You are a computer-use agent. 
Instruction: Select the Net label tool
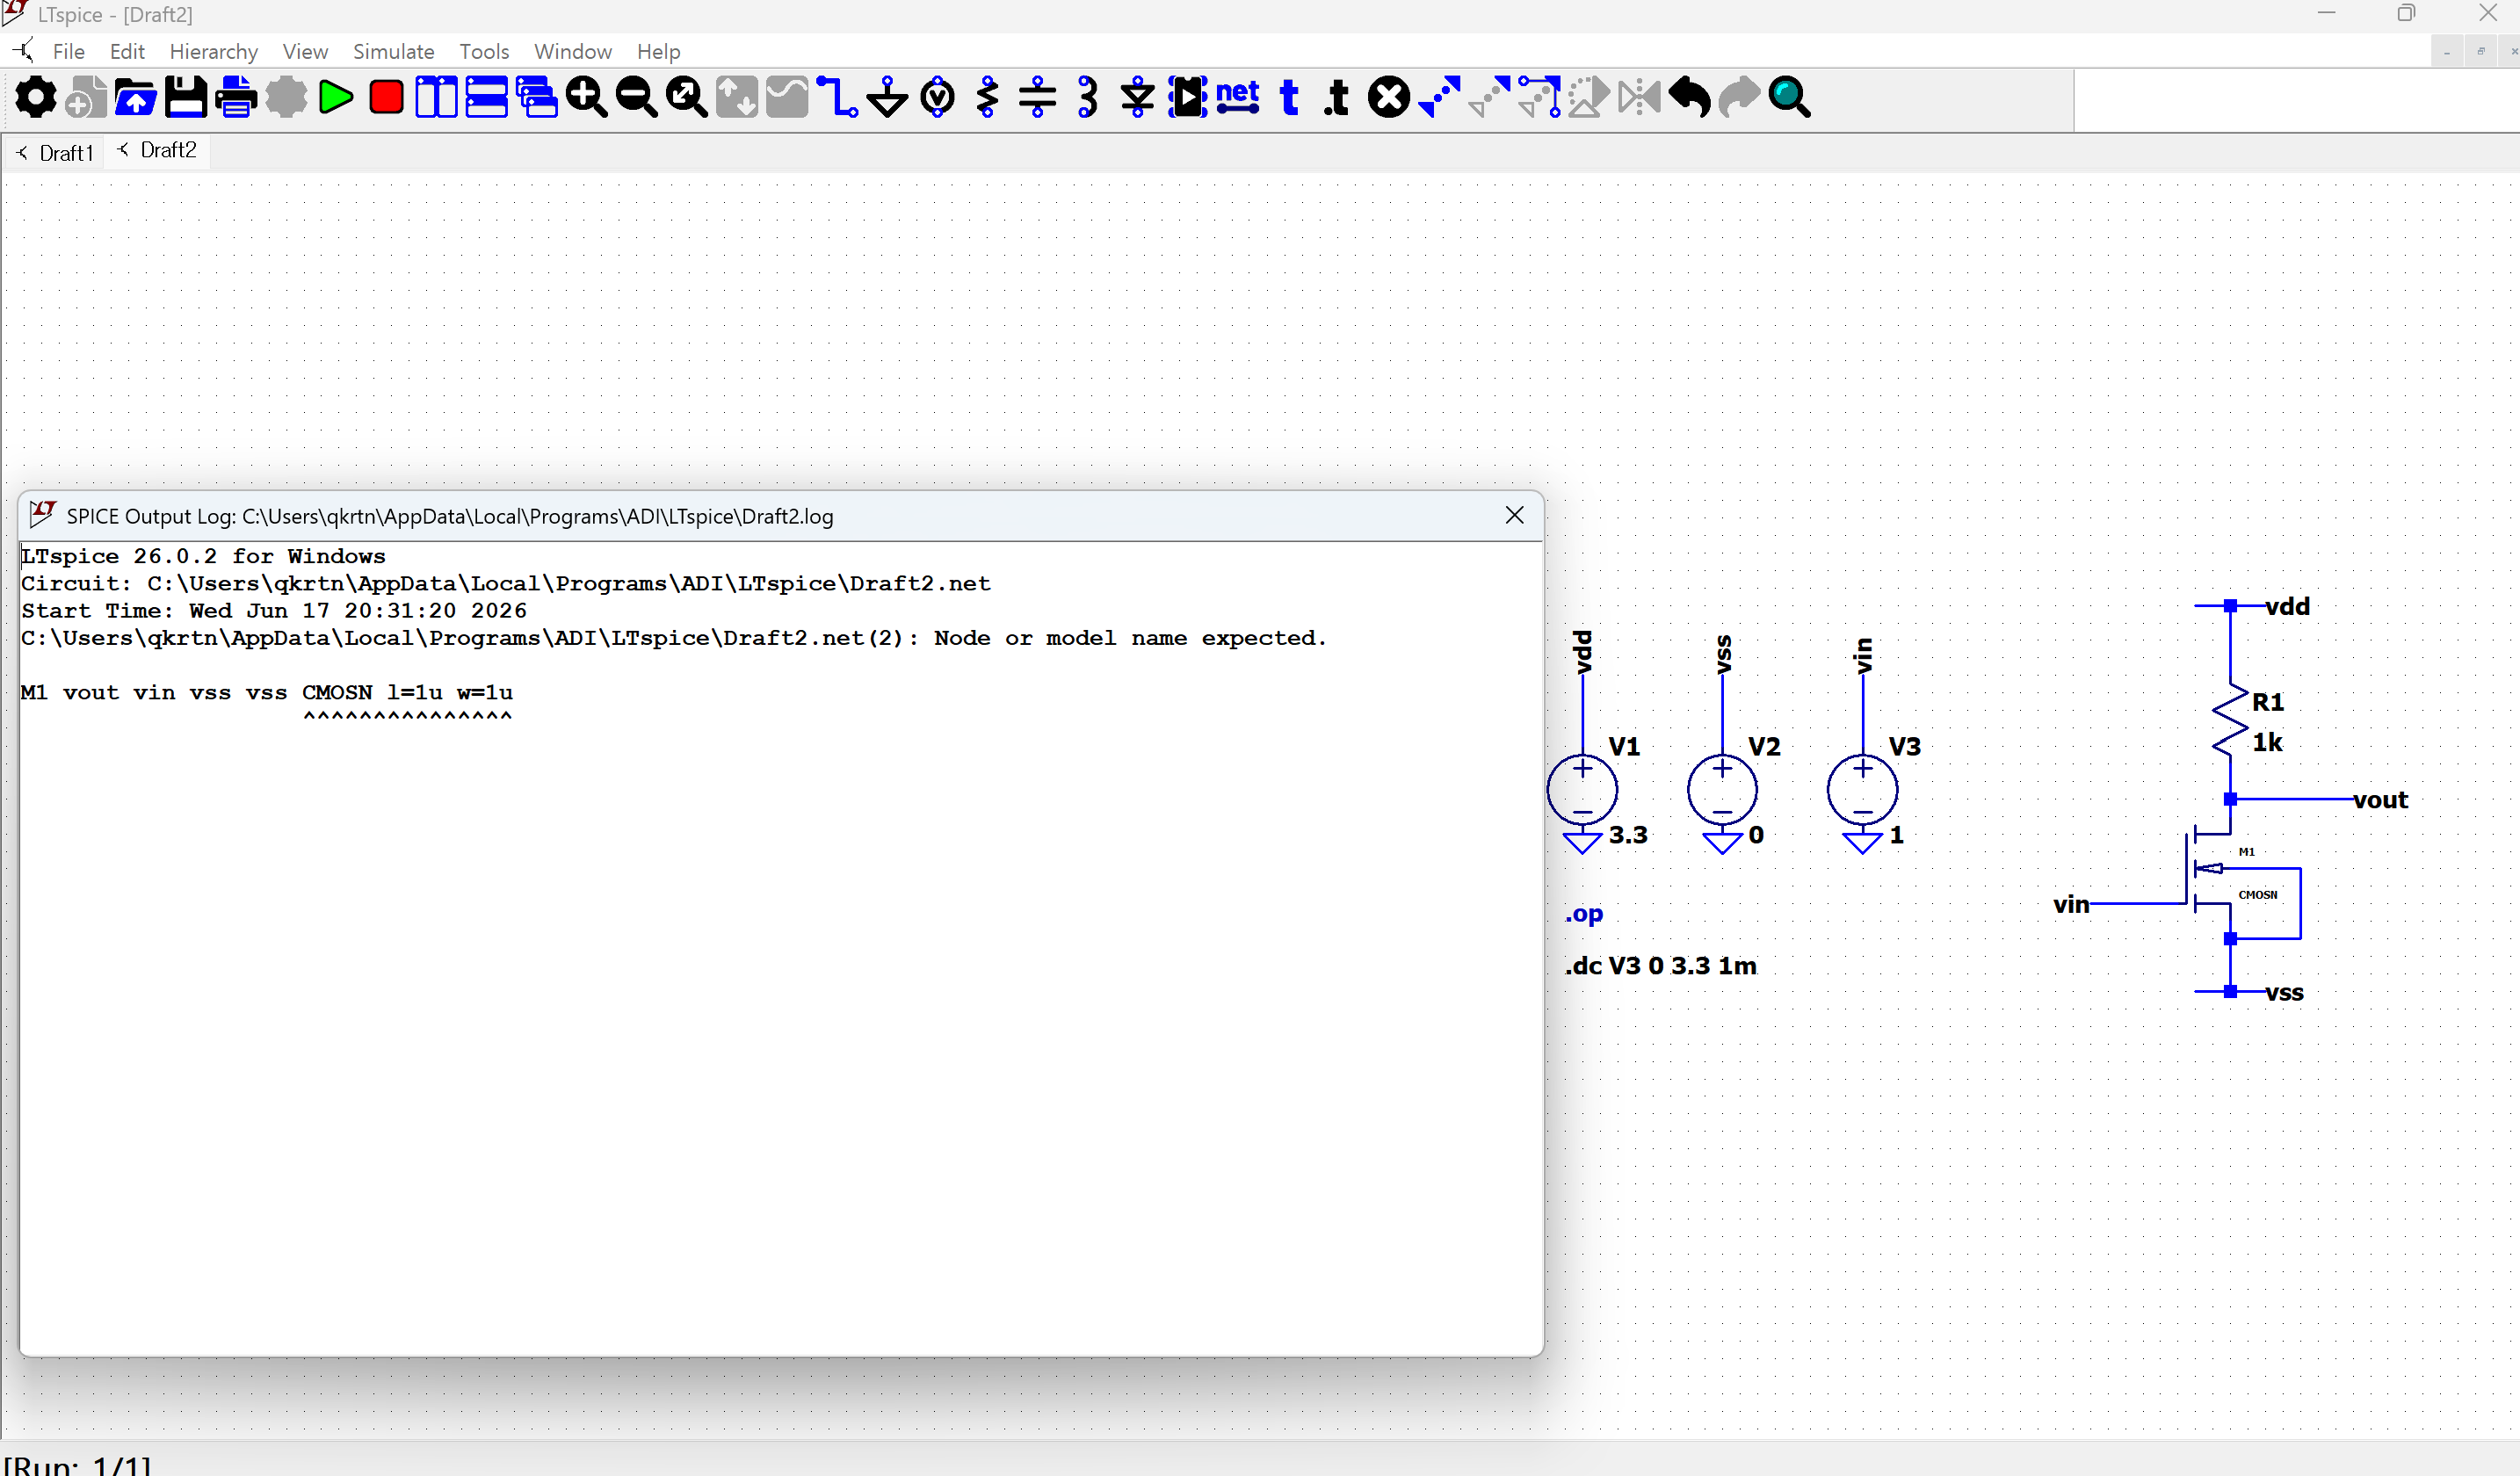pyautogui.click(x=1238, y=97)
